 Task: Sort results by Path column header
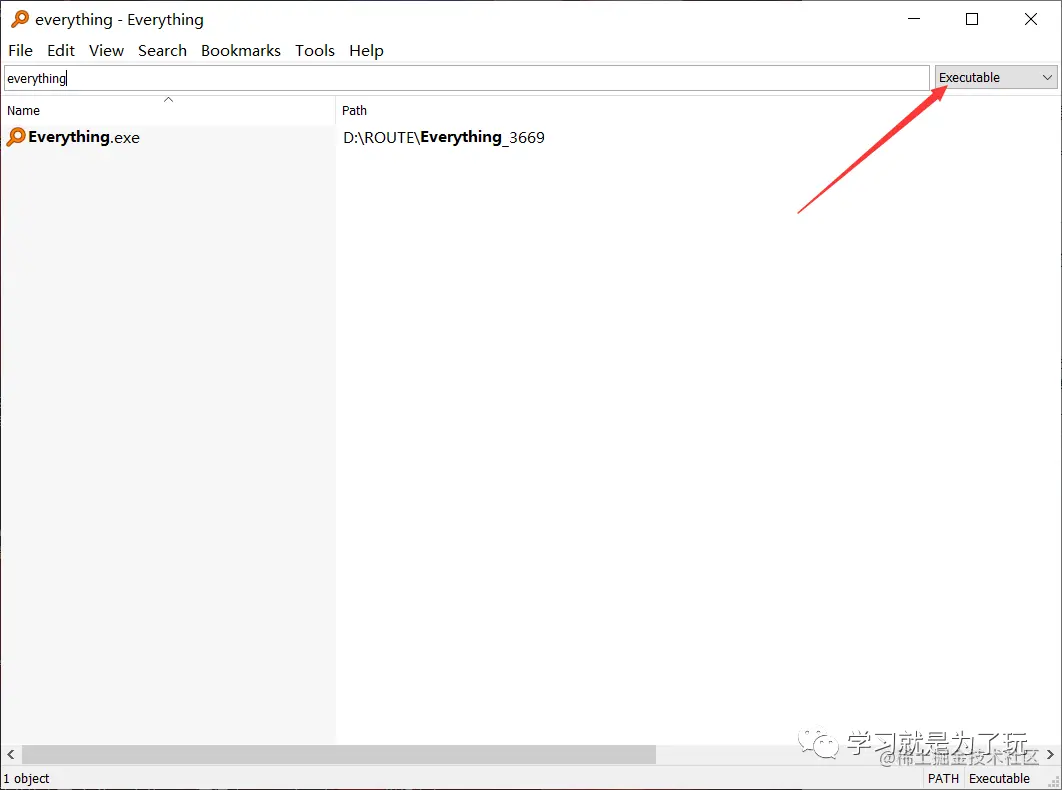698,110
